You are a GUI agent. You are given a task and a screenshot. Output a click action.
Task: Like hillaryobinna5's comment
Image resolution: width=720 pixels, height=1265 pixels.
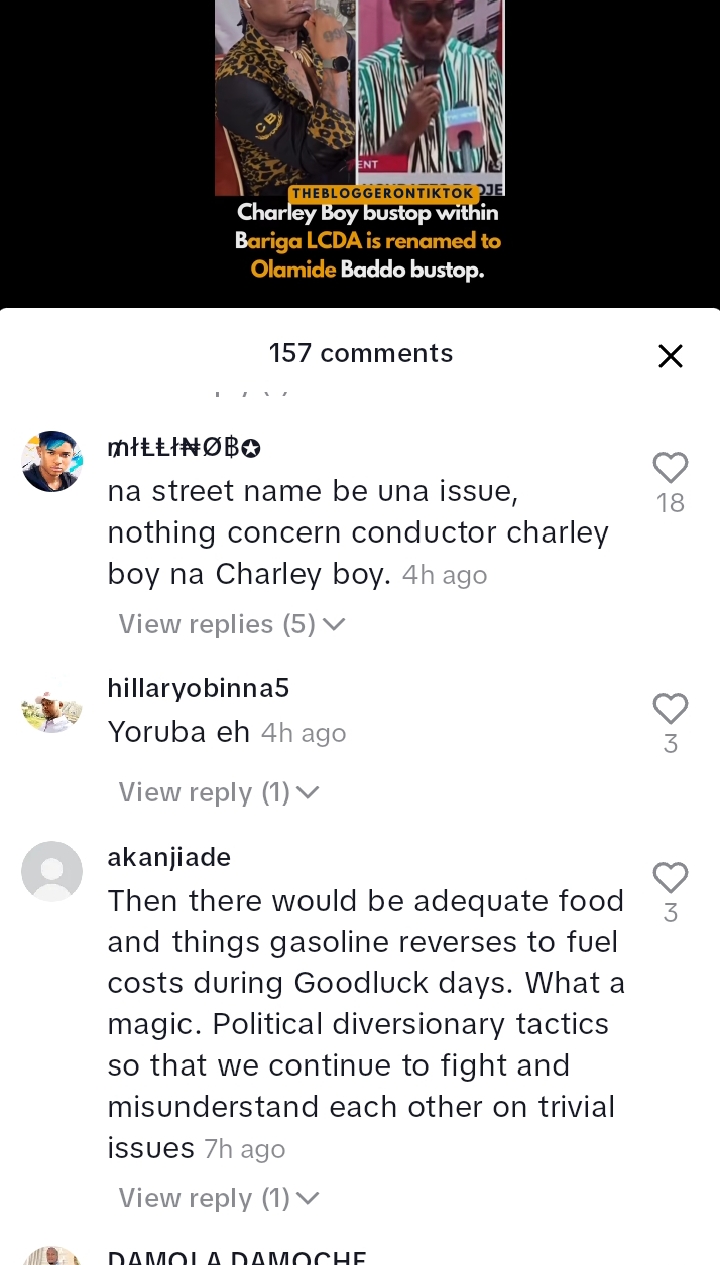coord(670,709)
